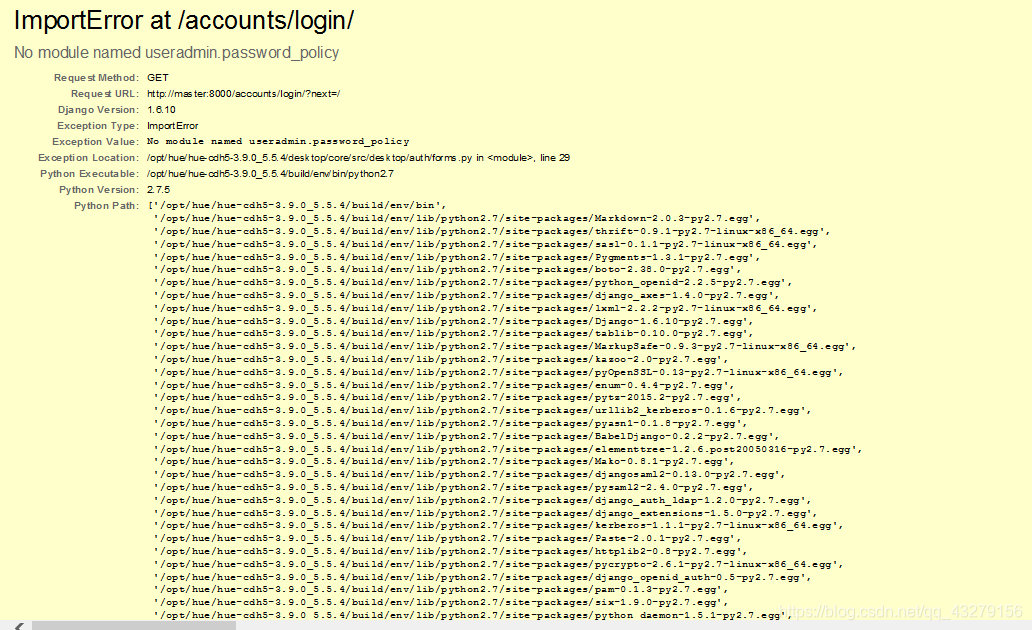This screenshot has width=1032, height=630.
Task: Click the 'No module named useradmin.password_policy' subtitle
Action: coord(176,53)
